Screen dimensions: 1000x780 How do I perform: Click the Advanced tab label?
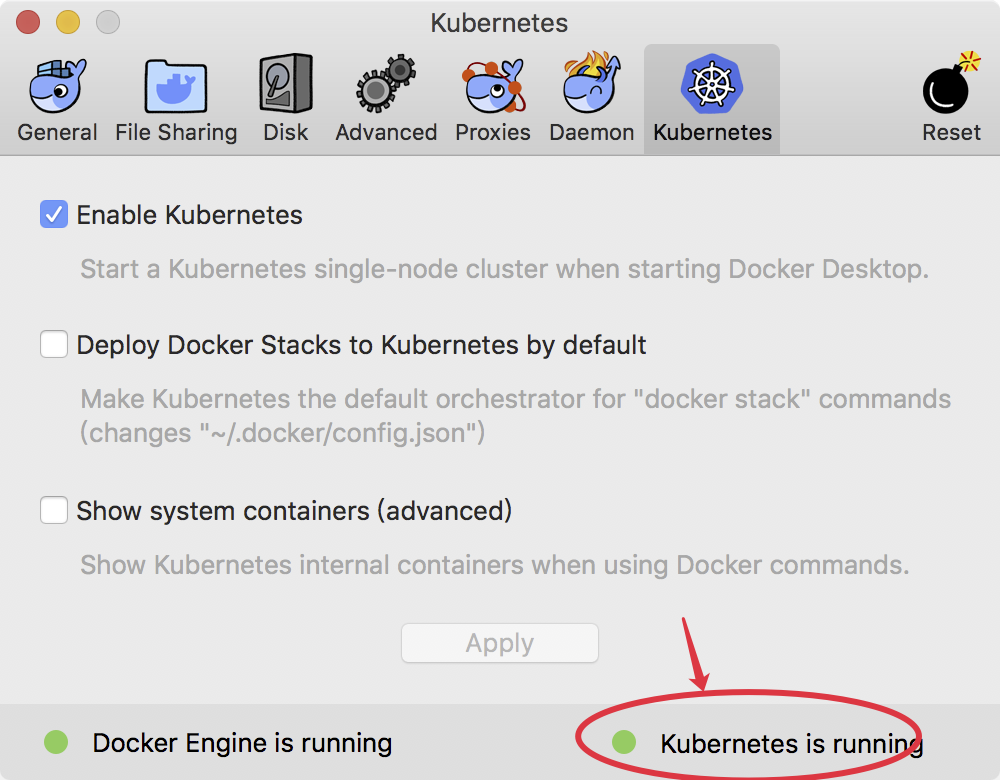[386, 132]
